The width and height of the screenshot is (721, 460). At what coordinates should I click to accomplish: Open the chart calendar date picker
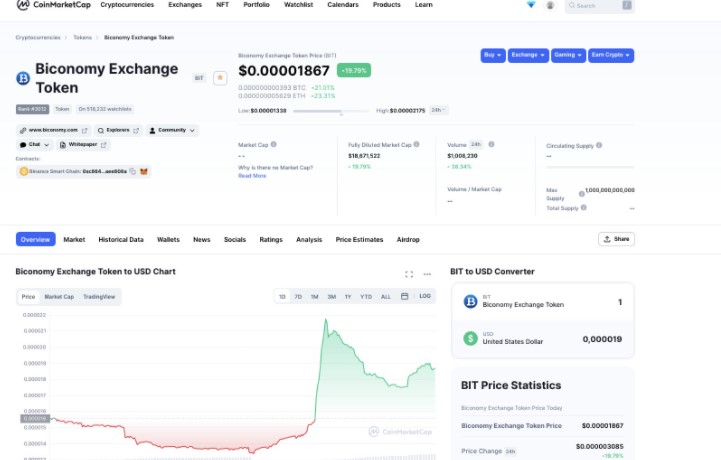coord(405,296)
